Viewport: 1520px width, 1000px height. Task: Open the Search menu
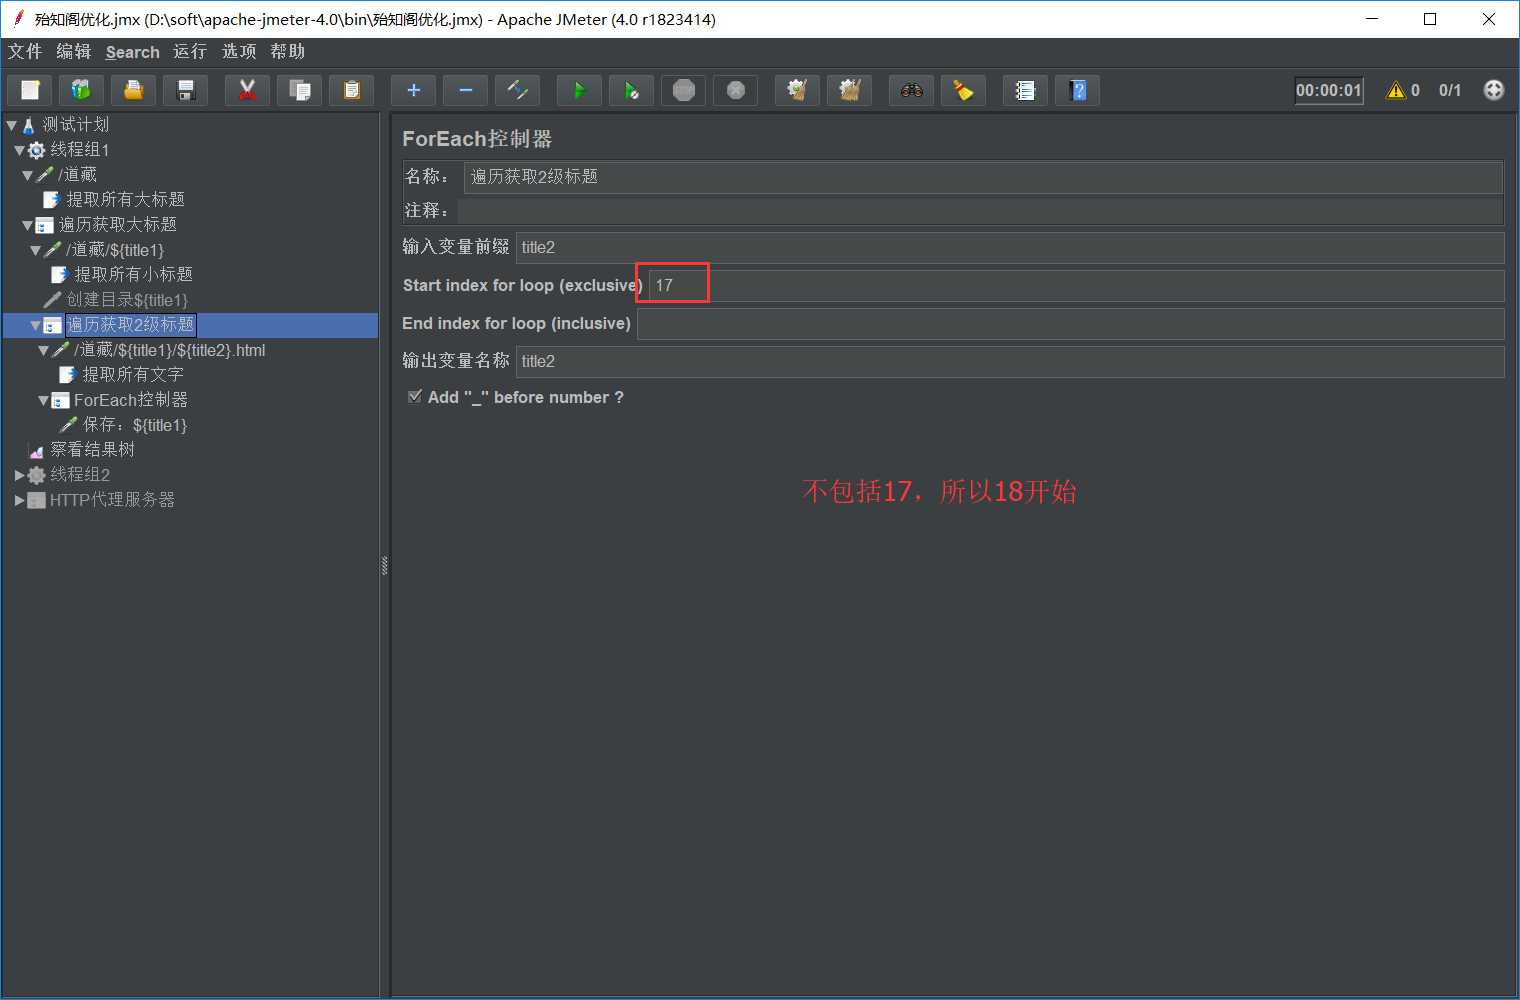133,52
